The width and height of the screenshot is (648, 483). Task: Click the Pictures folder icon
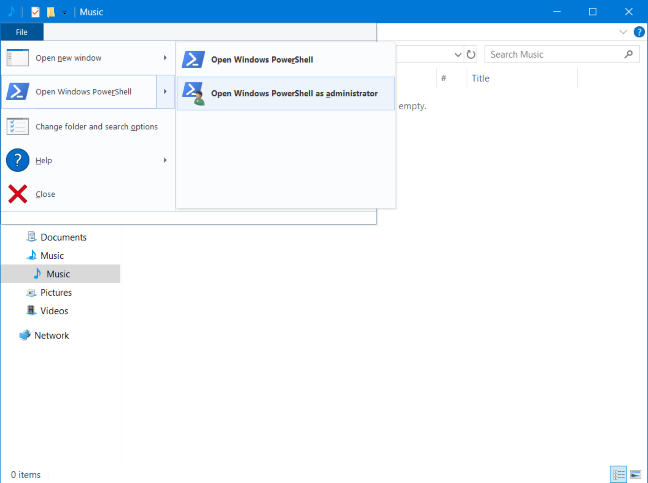tap(31, 293)
